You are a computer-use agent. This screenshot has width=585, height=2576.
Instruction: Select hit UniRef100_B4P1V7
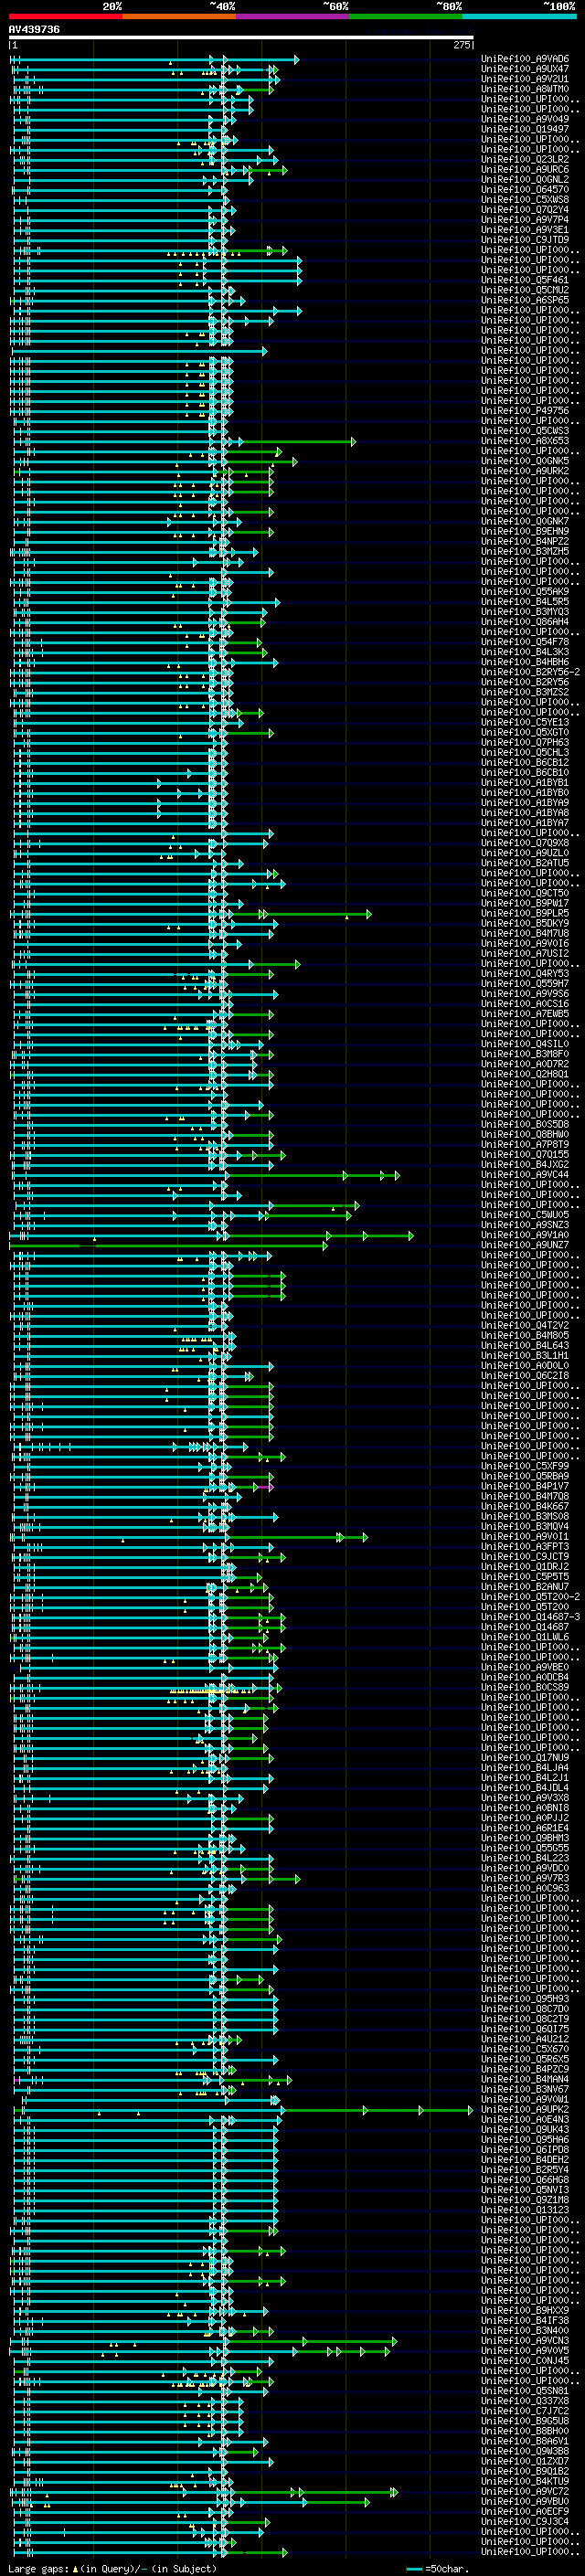[x=525, y=1486]
